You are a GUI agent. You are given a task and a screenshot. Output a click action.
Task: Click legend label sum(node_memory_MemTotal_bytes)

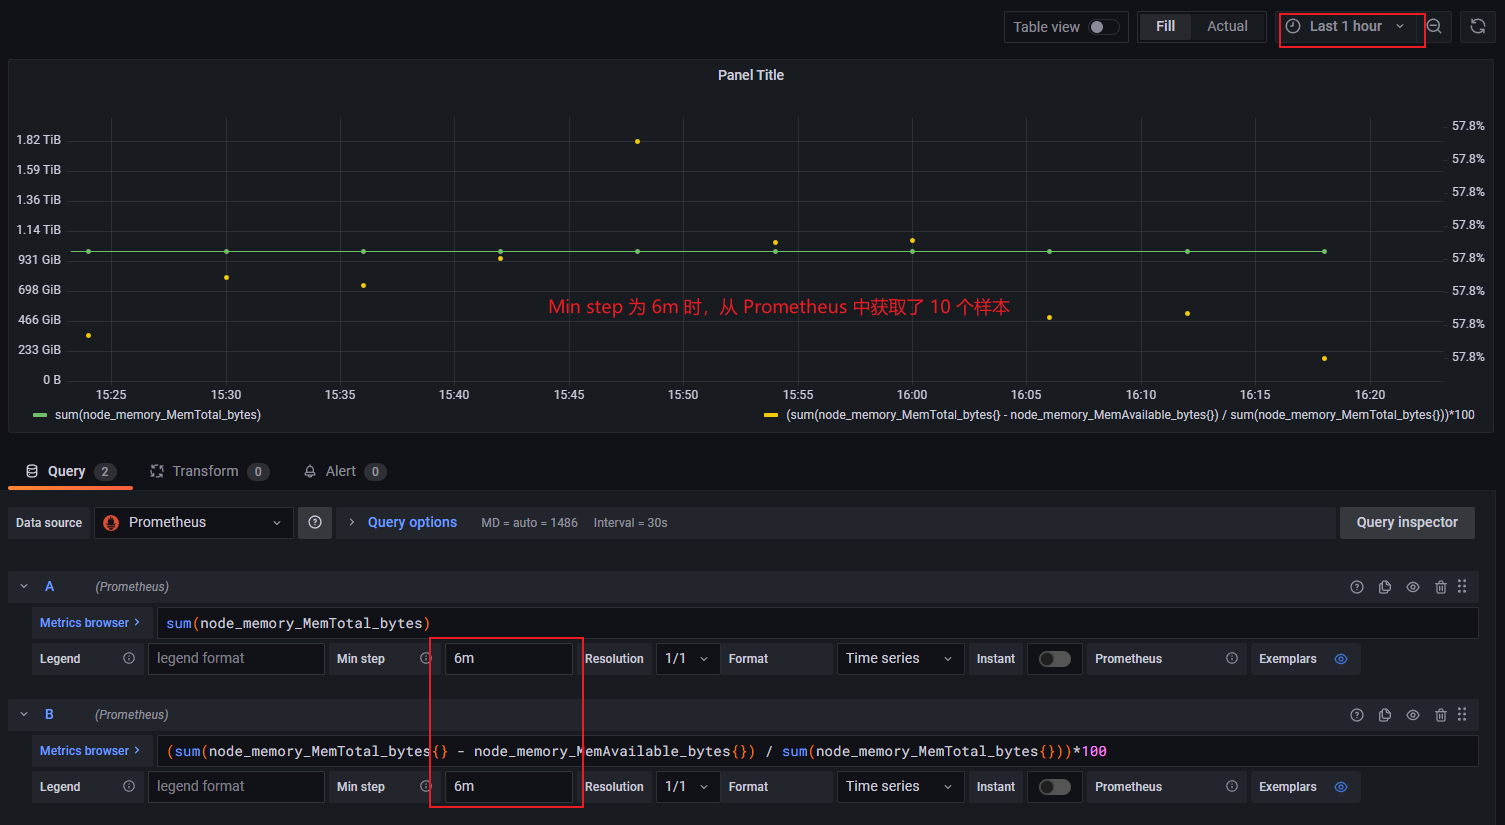[x=158, y=415]
